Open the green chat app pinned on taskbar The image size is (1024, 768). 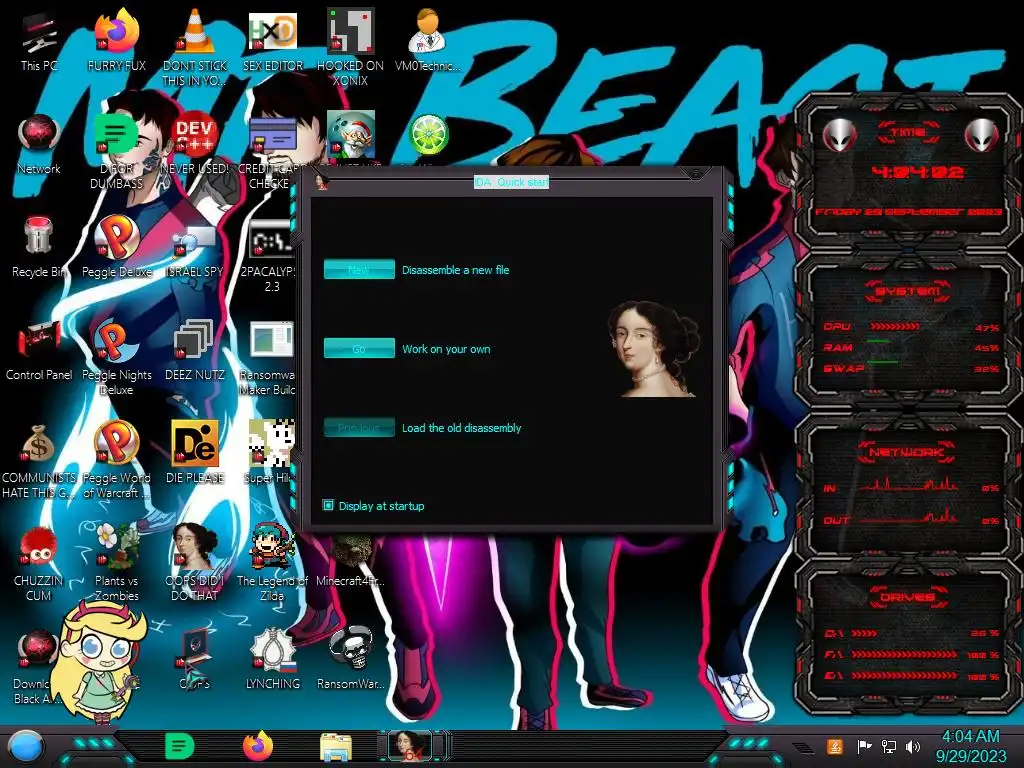point(179,747)
